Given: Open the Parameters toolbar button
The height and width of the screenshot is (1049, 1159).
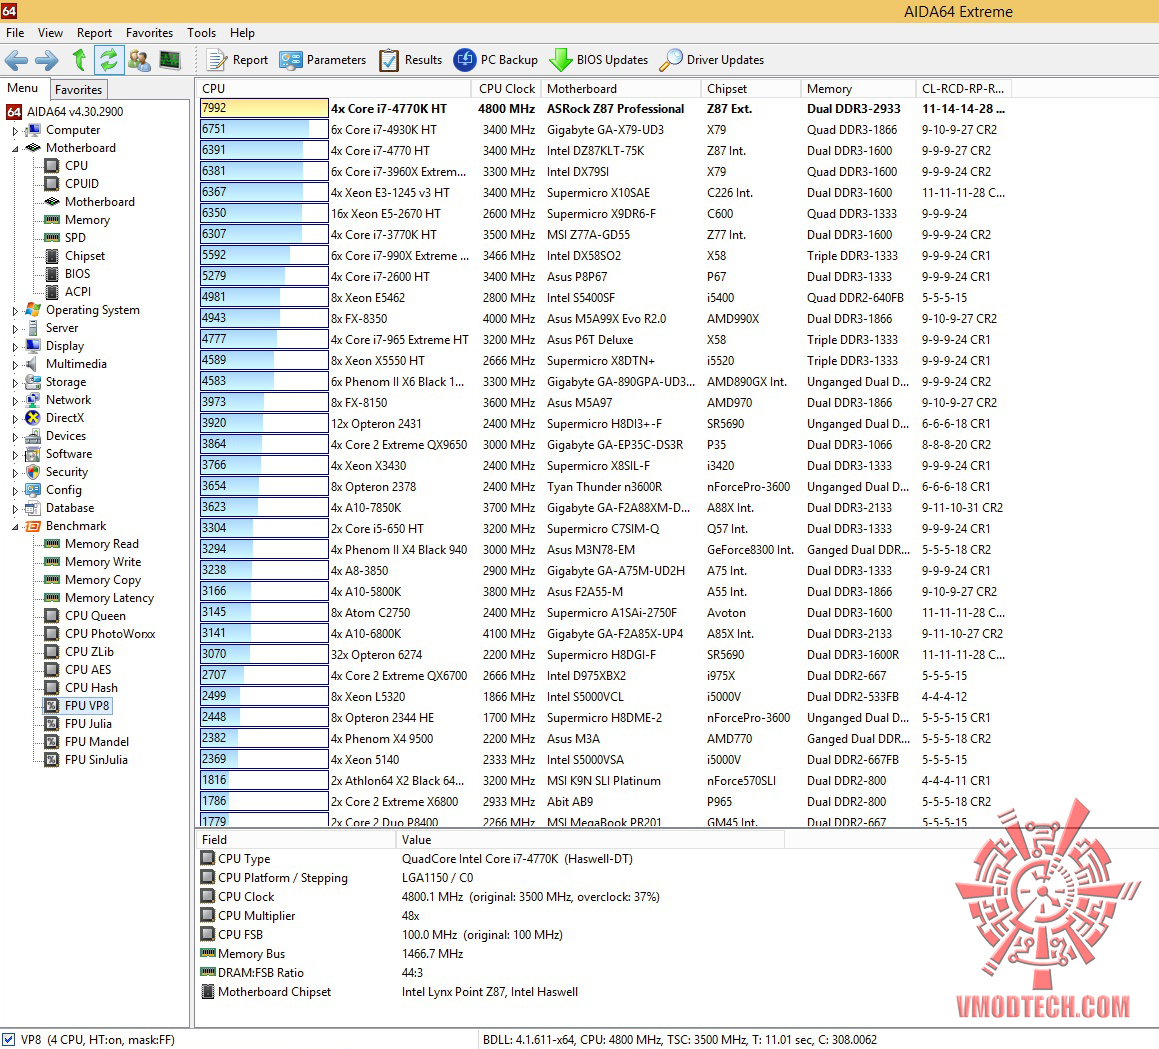Looking at the screenshot, I should 323,60.
